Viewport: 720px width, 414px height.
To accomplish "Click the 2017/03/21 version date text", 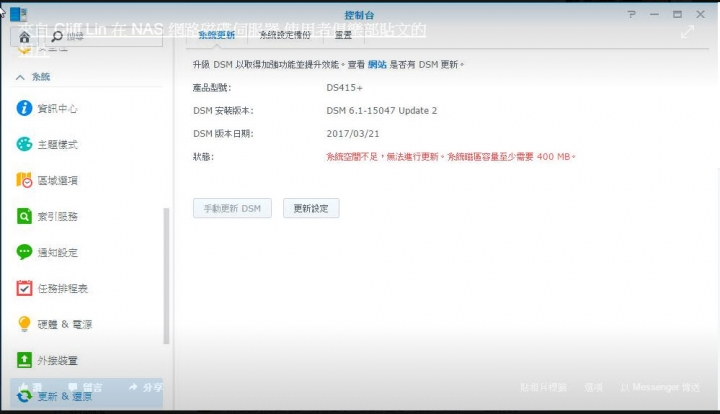I will (x=353, y=134).
